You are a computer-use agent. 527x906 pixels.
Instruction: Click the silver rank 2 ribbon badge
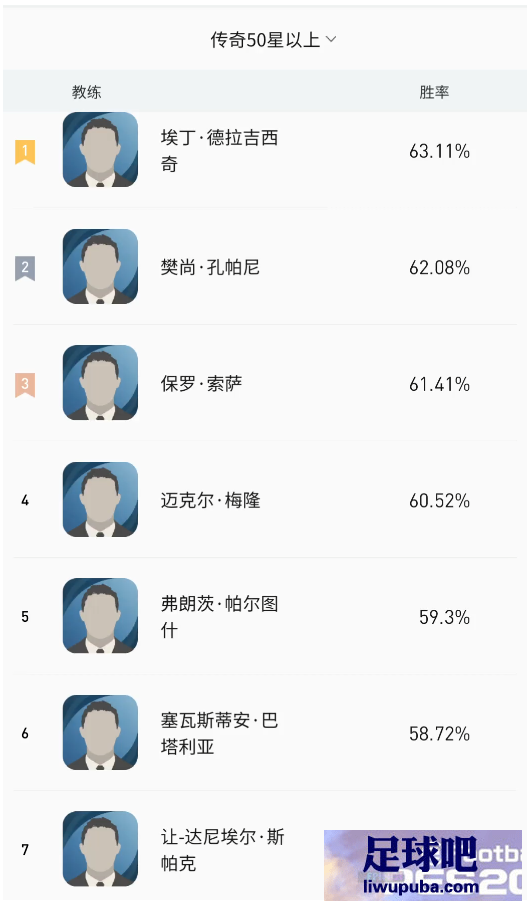tap(25, 268)
